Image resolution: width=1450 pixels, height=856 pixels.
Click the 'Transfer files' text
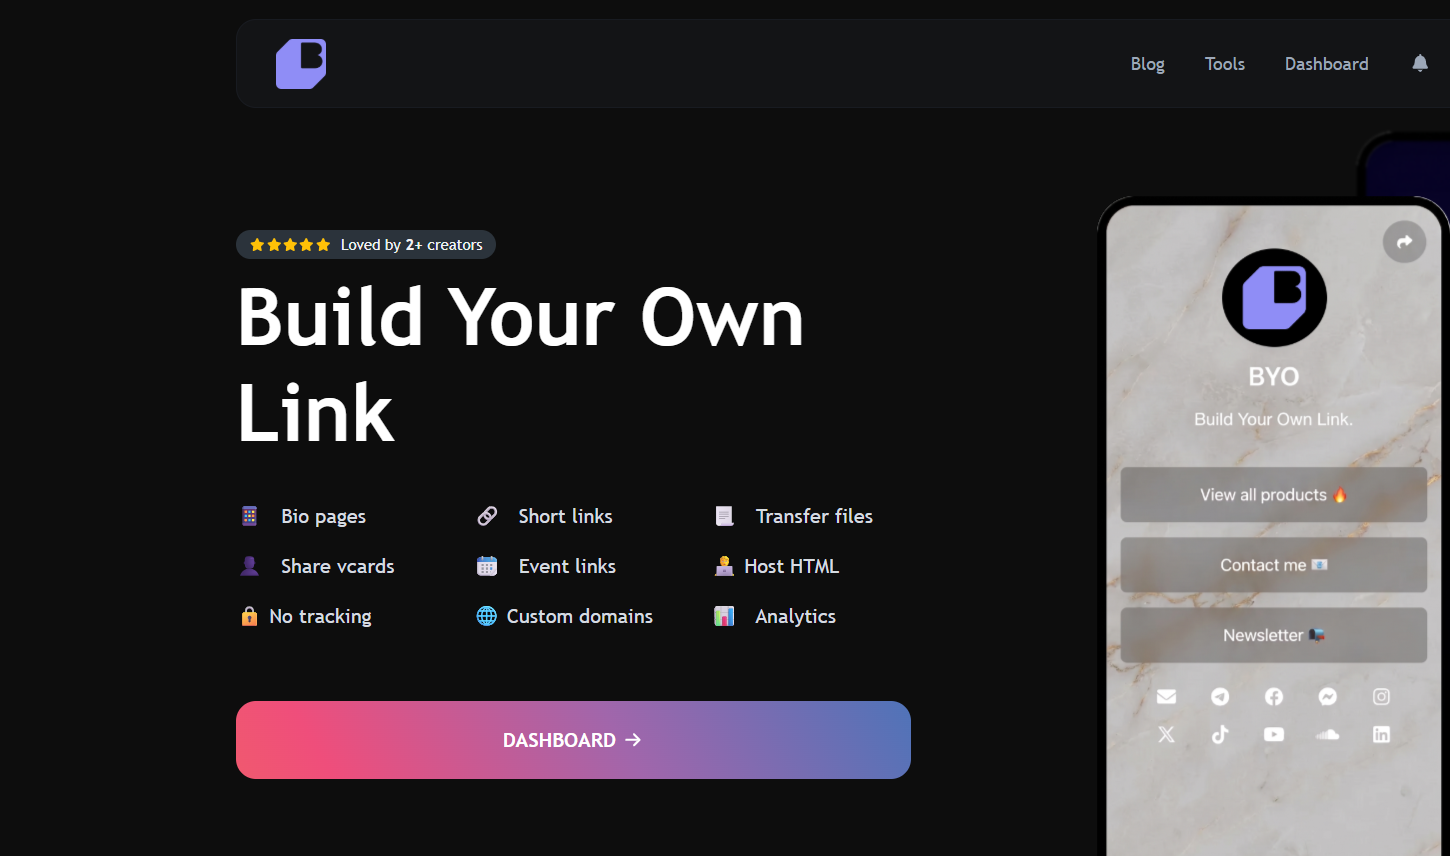pos(814,516)
